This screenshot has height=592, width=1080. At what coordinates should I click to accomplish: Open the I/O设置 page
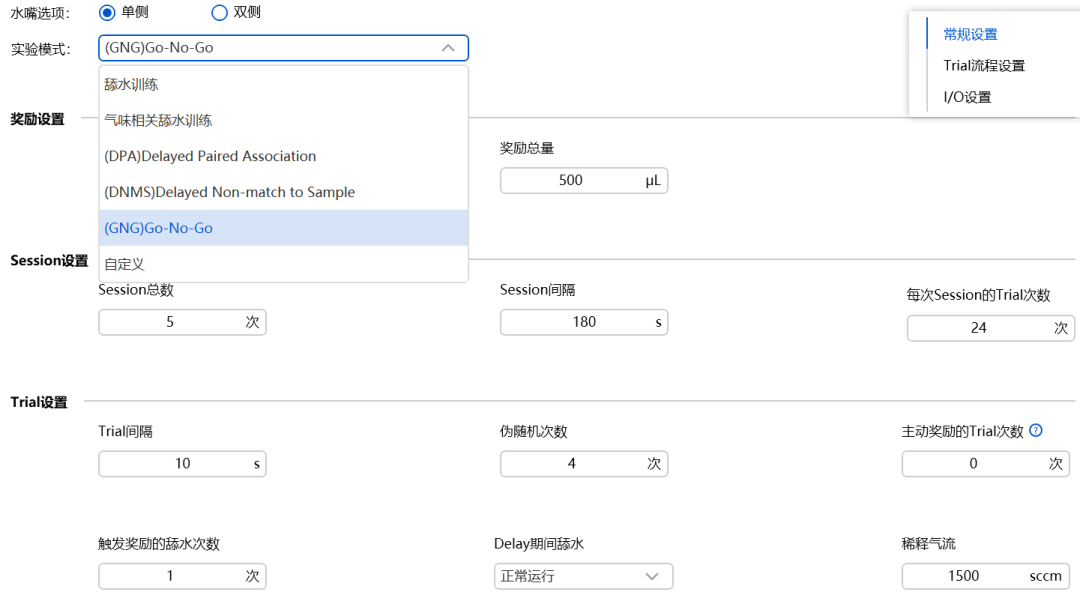[x=964, y=97]
